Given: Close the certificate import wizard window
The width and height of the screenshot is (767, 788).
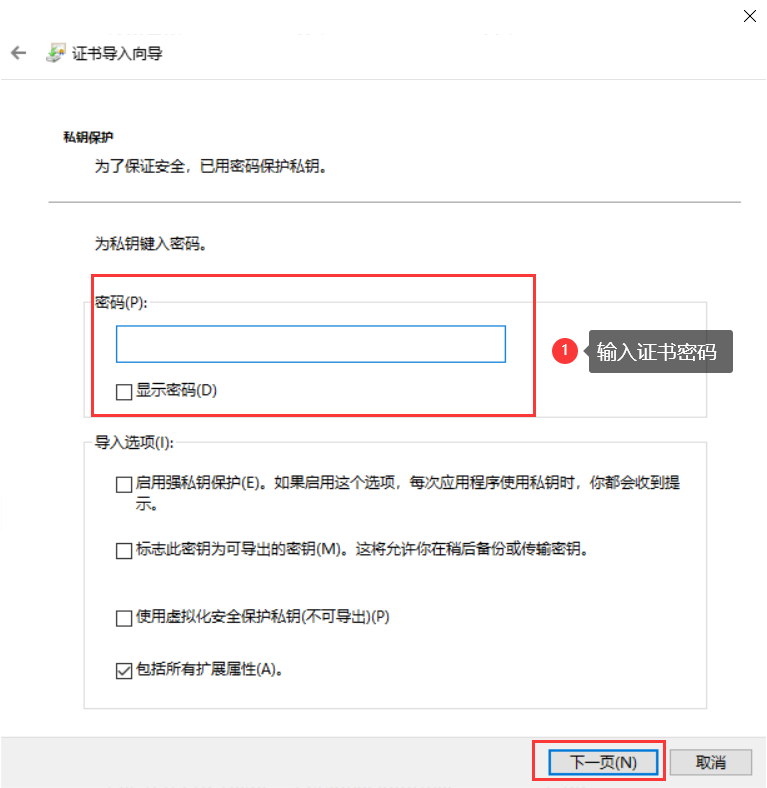Looking at the screenshot, I should (x=749, y=16).
